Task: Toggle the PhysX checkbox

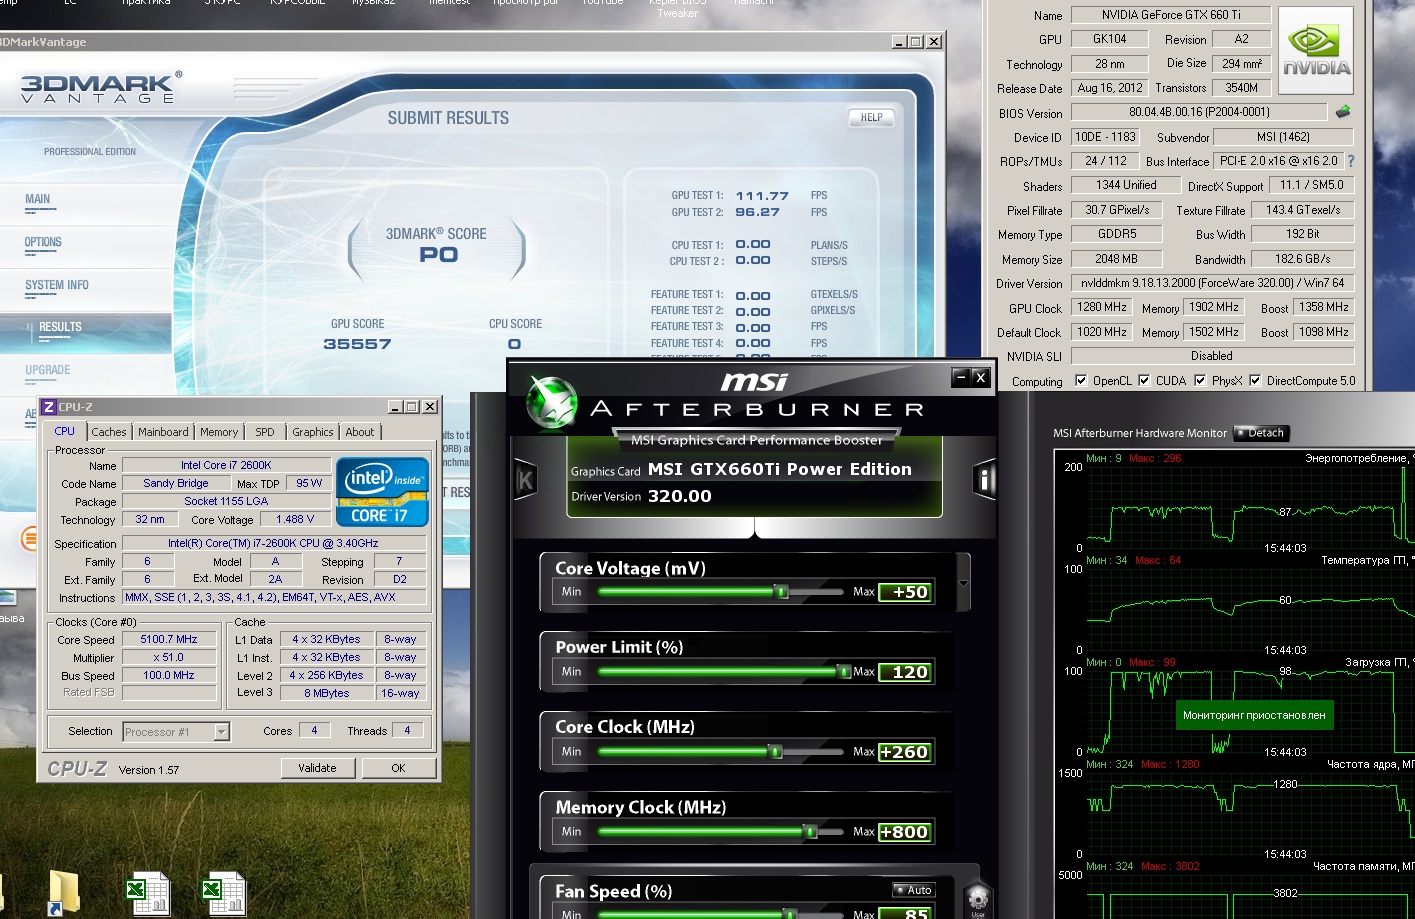Action: point(1199,381)
